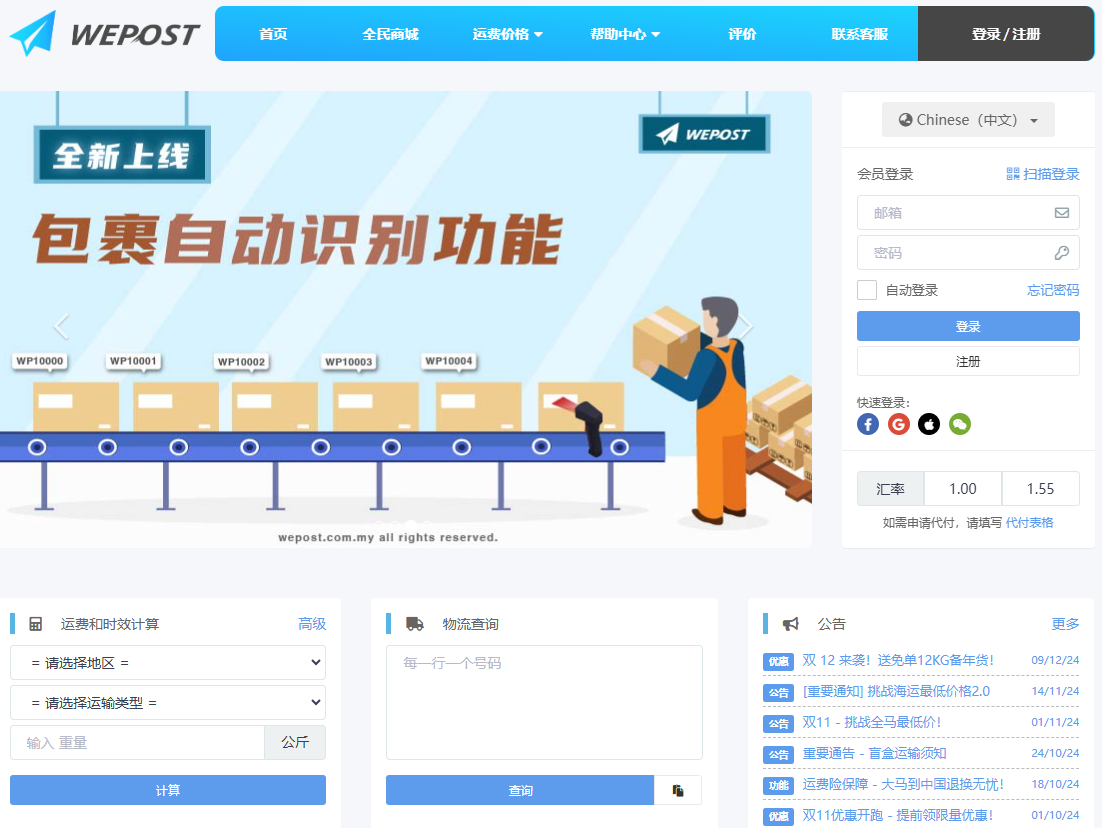The image size is (1102, 828).
Task: Go to previous banner slide arrow
Action: coord(62,327)
